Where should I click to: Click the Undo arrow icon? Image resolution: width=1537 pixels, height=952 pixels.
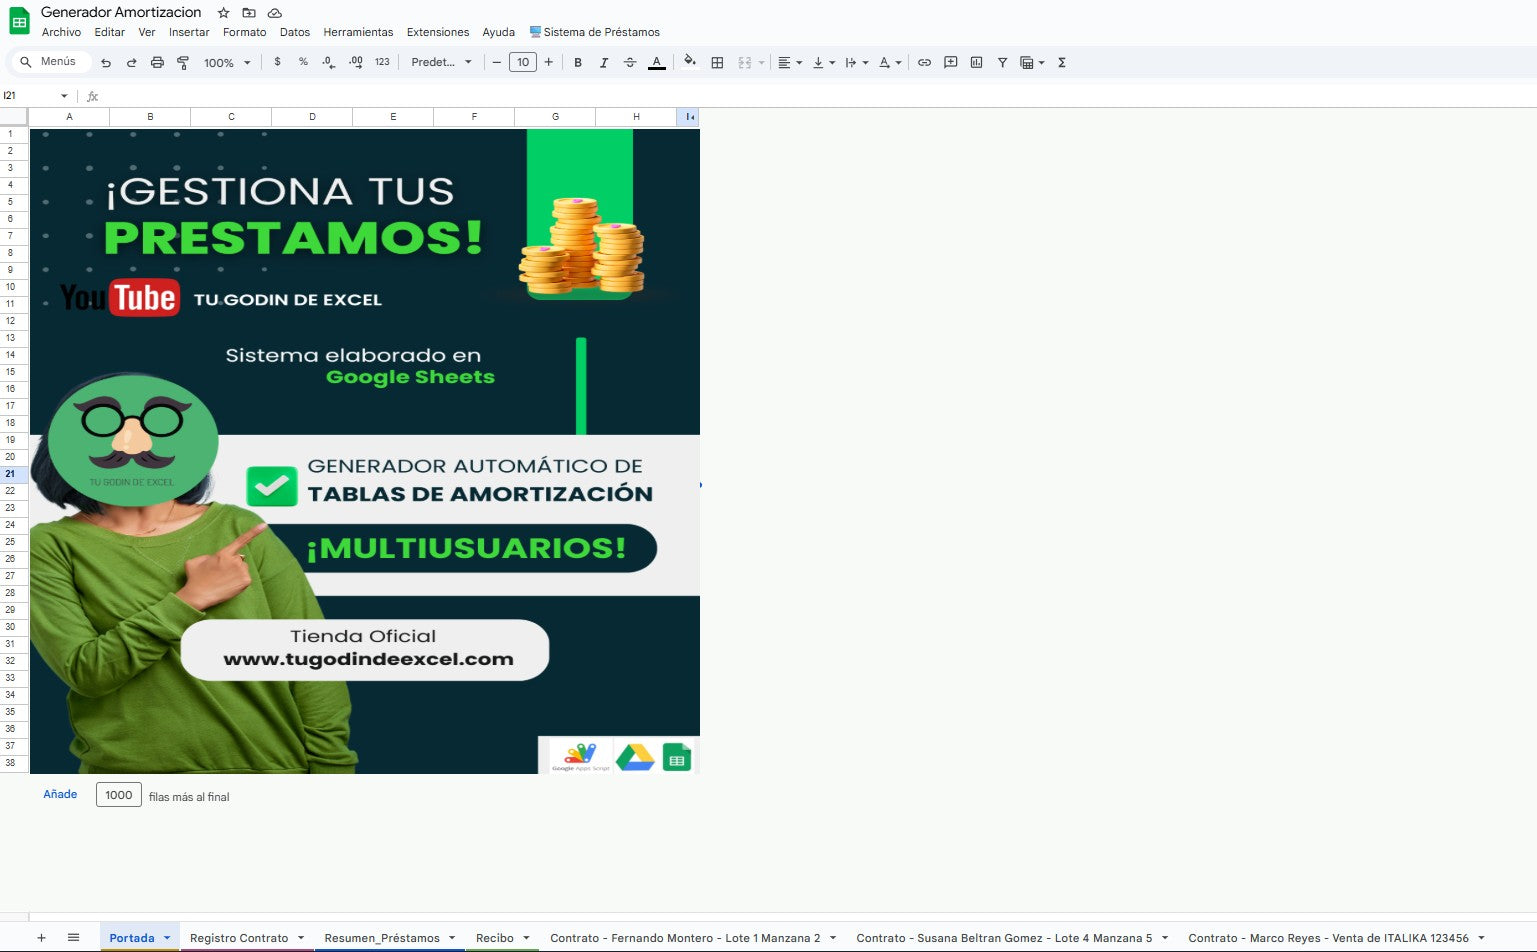[x=106, y=63]
